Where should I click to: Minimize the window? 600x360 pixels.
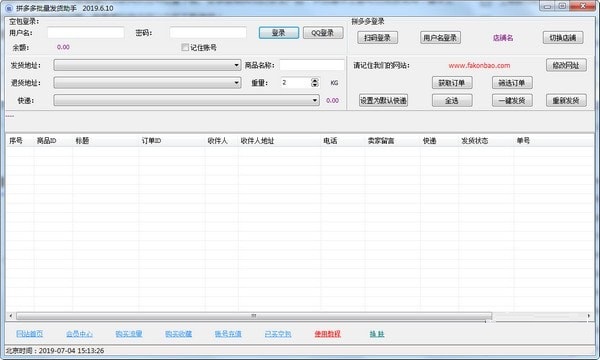coord(547,6)
